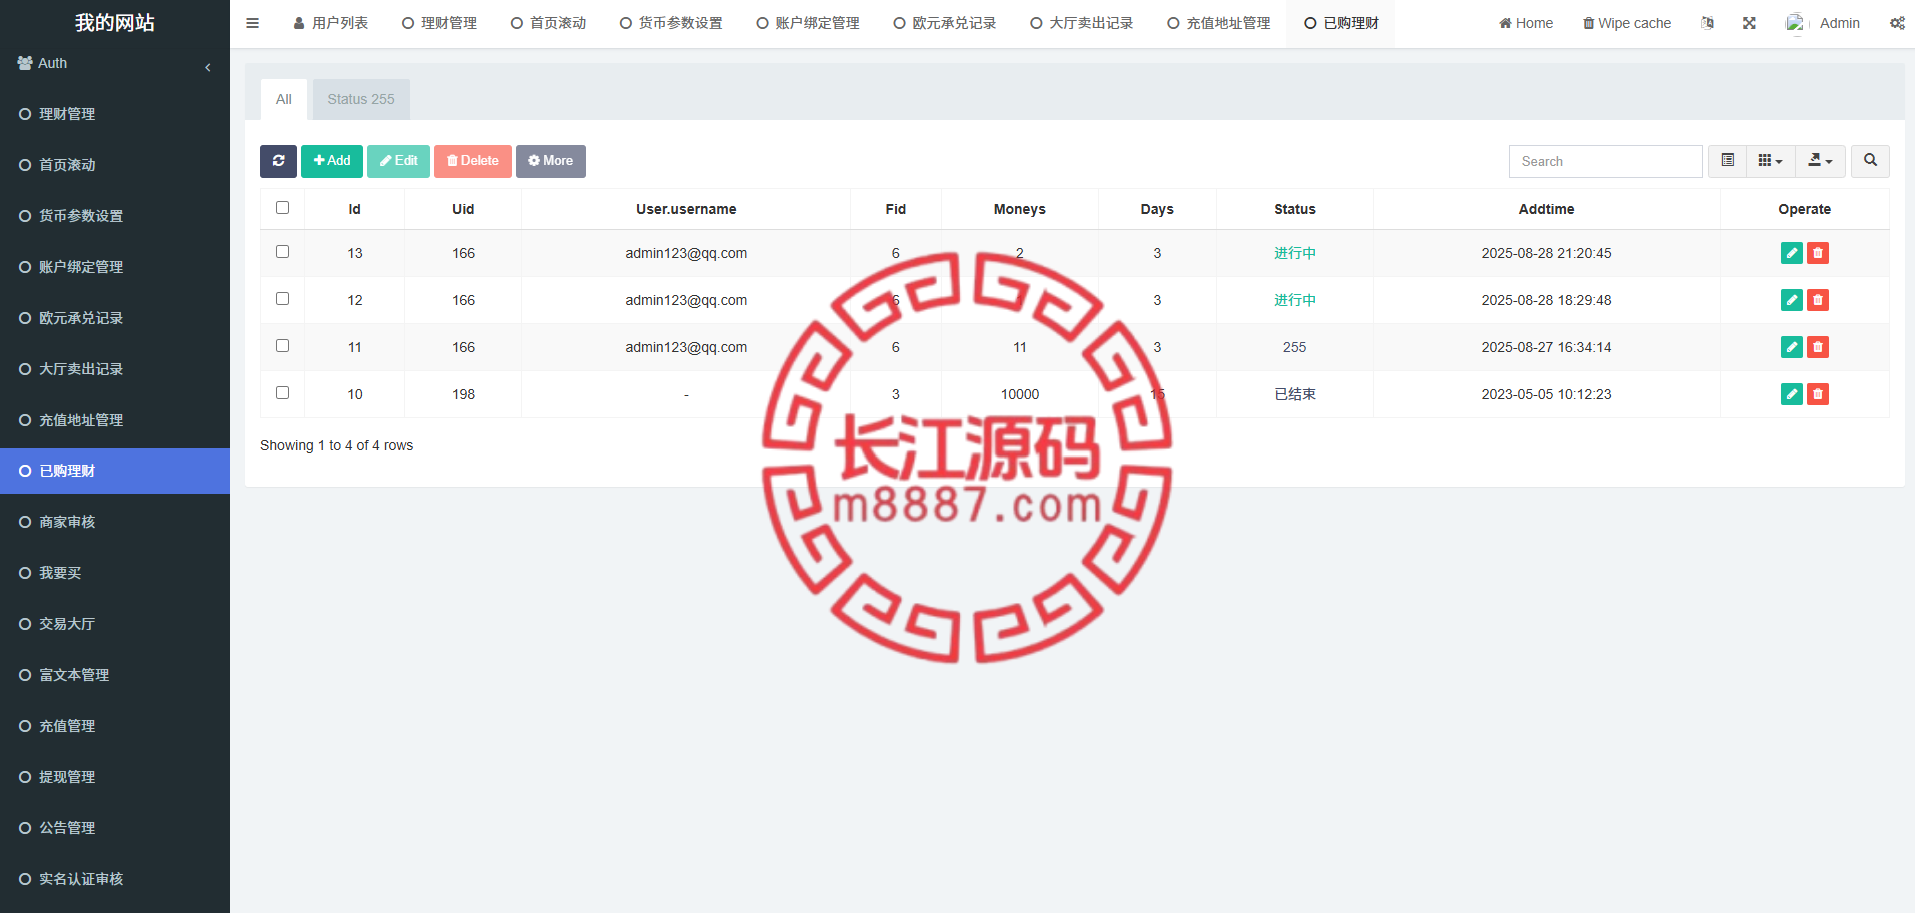Open 富文本管理 in the sidebar
1915x913 pixels.
point(115,675)
